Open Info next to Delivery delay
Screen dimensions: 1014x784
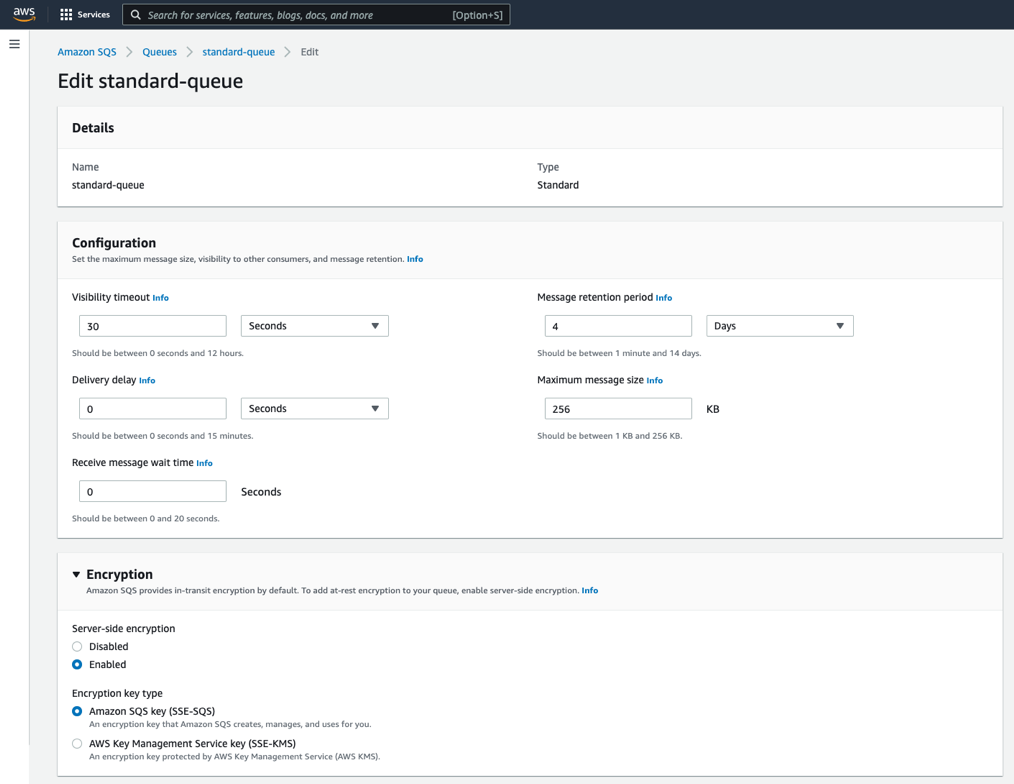[x=147, y=380]
